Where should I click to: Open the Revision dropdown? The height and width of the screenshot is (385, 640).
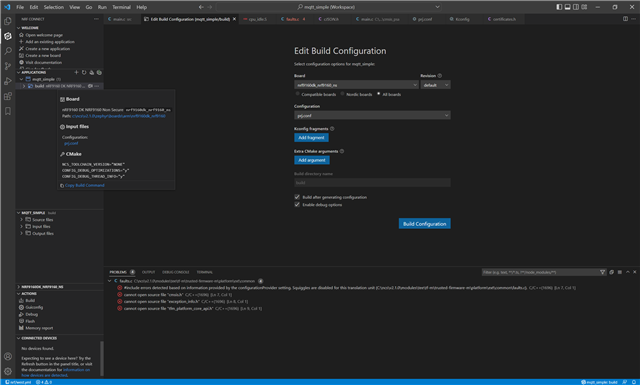[436, 85]
